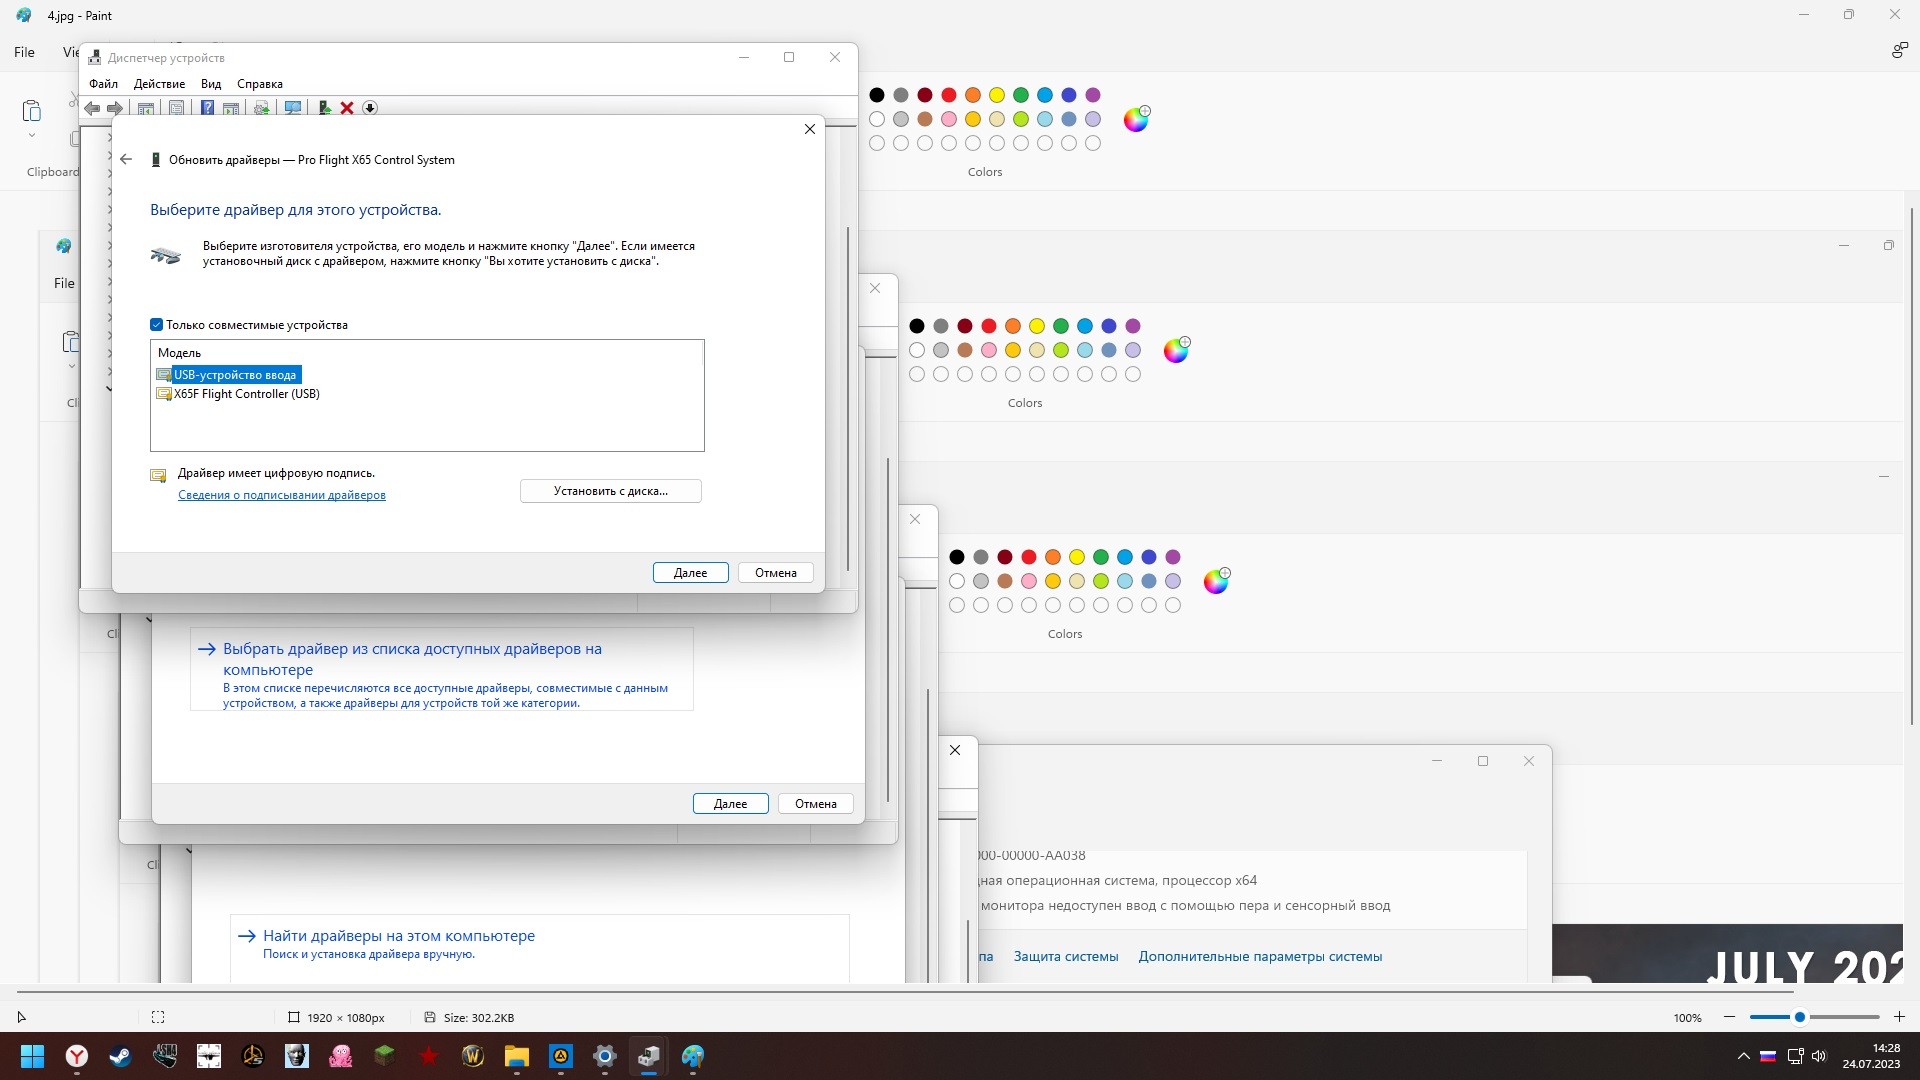
Task: Click the zoom slider handle in the Paint status bar
Action: (1799, 1017)
